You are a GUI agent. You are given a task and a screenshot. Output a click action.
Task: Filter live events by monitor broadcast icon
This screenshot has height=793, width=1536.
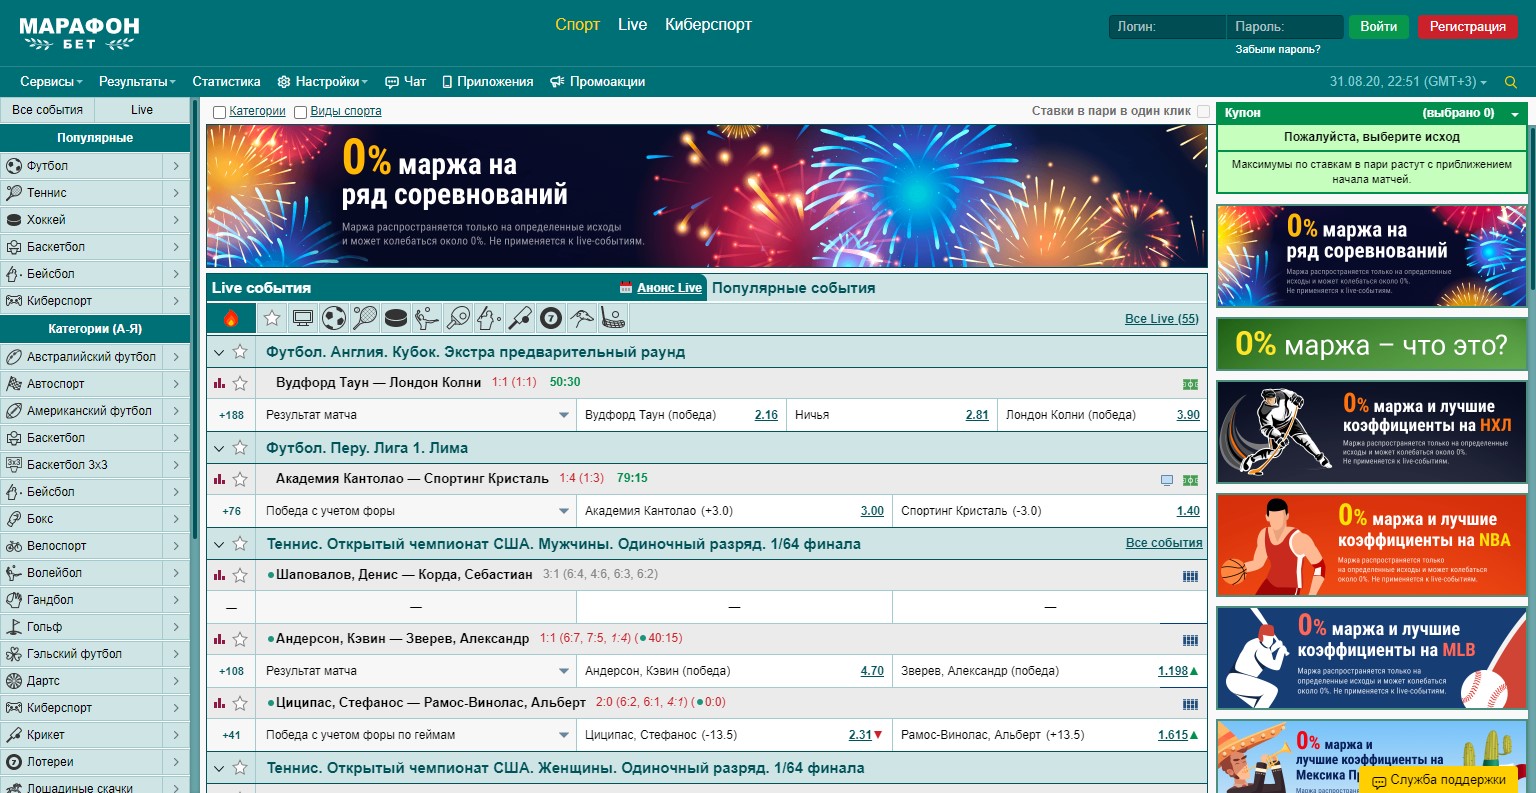[303, 318]
